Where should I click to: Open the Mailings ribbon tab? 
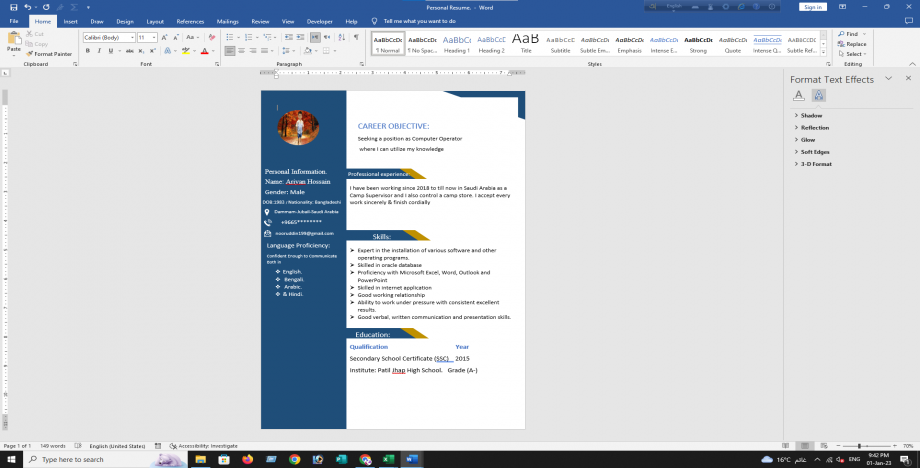click(227, 20)
